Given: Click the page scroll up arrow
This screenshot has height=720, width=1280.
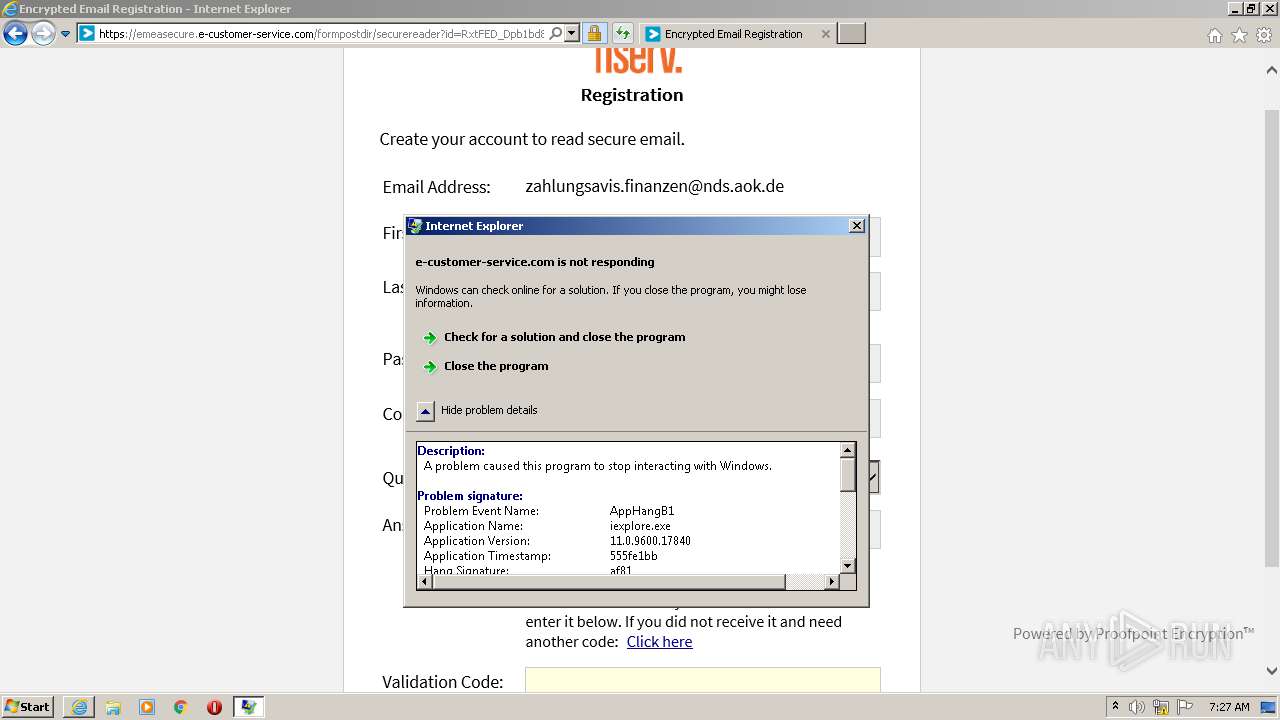Looking at the screenshot, I should point(1272,70).
